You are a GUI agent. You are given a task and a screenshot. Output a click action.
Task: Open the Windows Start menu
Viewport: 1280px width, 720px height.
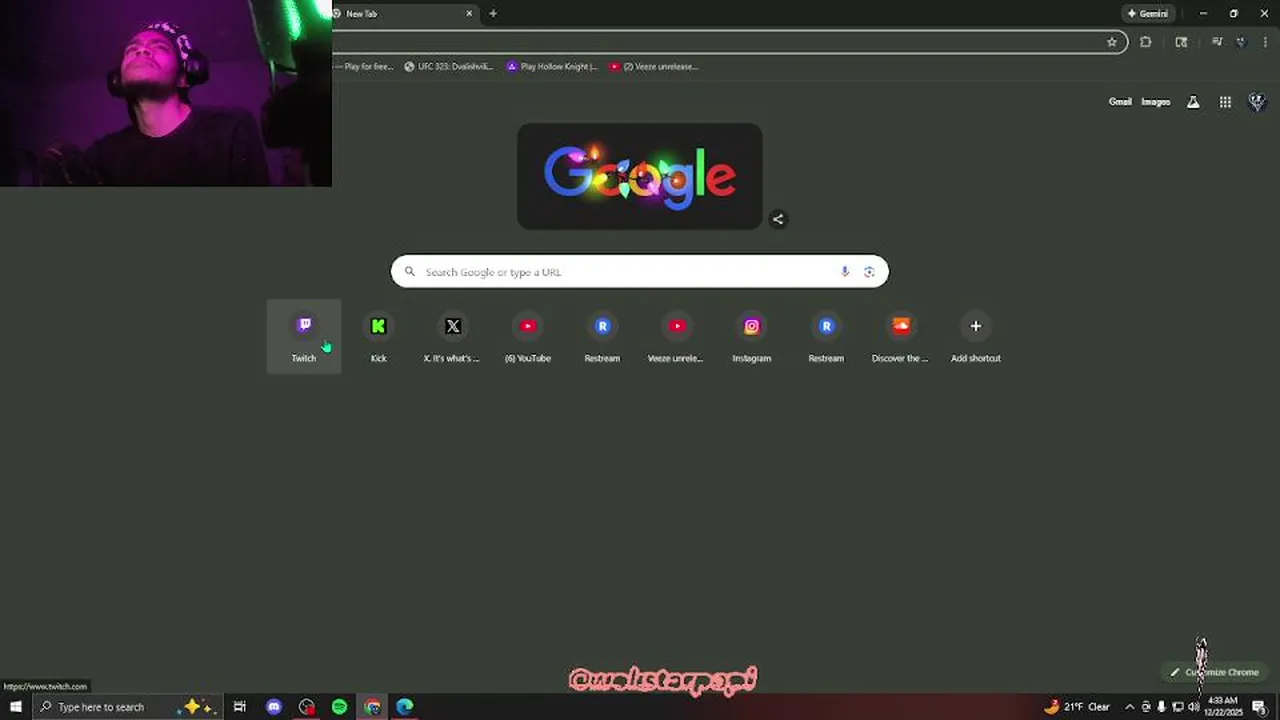[x=16, y=707]
